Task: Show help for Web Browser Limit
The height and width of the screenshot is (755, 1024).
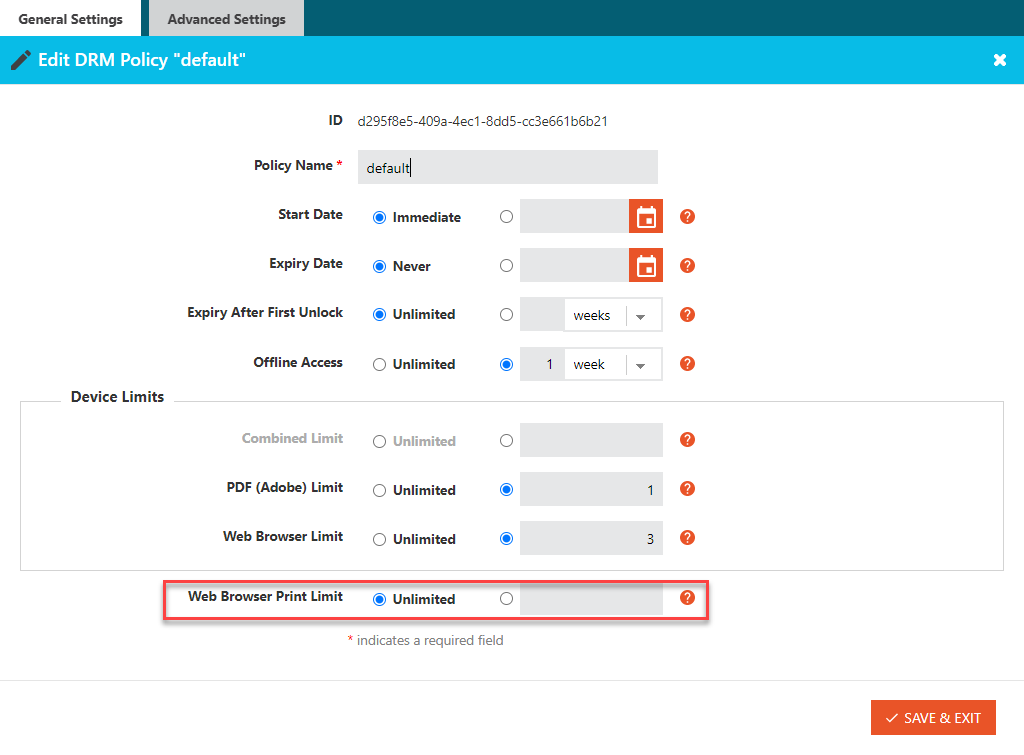Action: click(x=687, y=538)
